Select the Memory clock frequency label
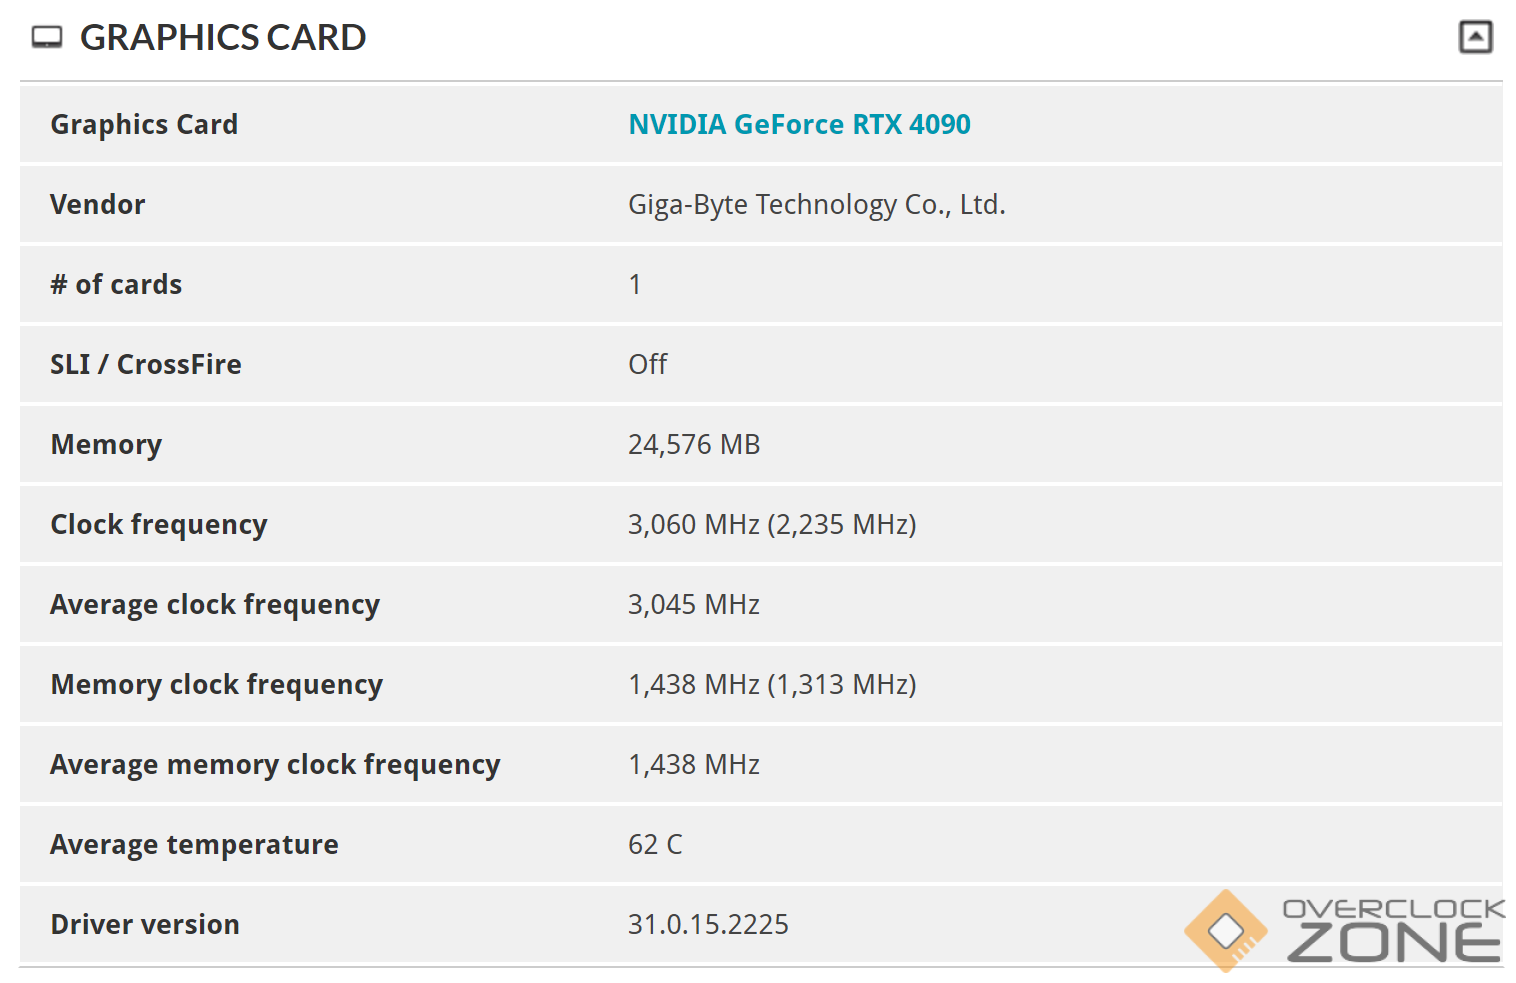1516x983 pixels. click(x=217, y=684)
